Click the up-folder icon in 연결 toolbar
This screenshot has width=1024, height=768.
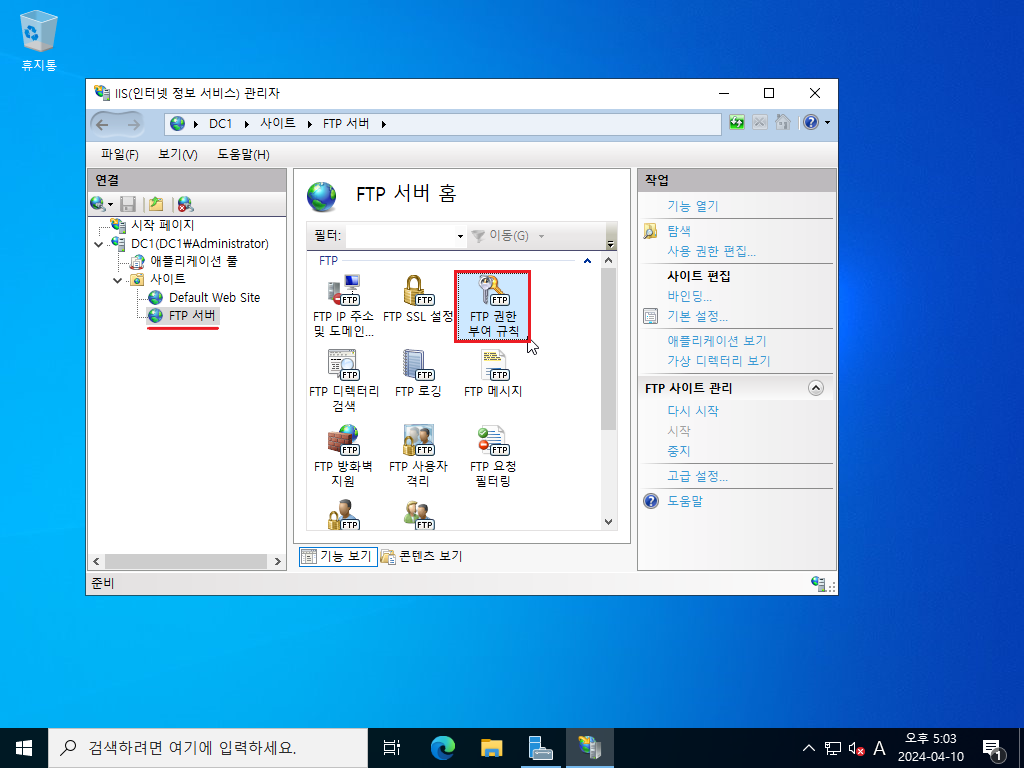[155, 204]
